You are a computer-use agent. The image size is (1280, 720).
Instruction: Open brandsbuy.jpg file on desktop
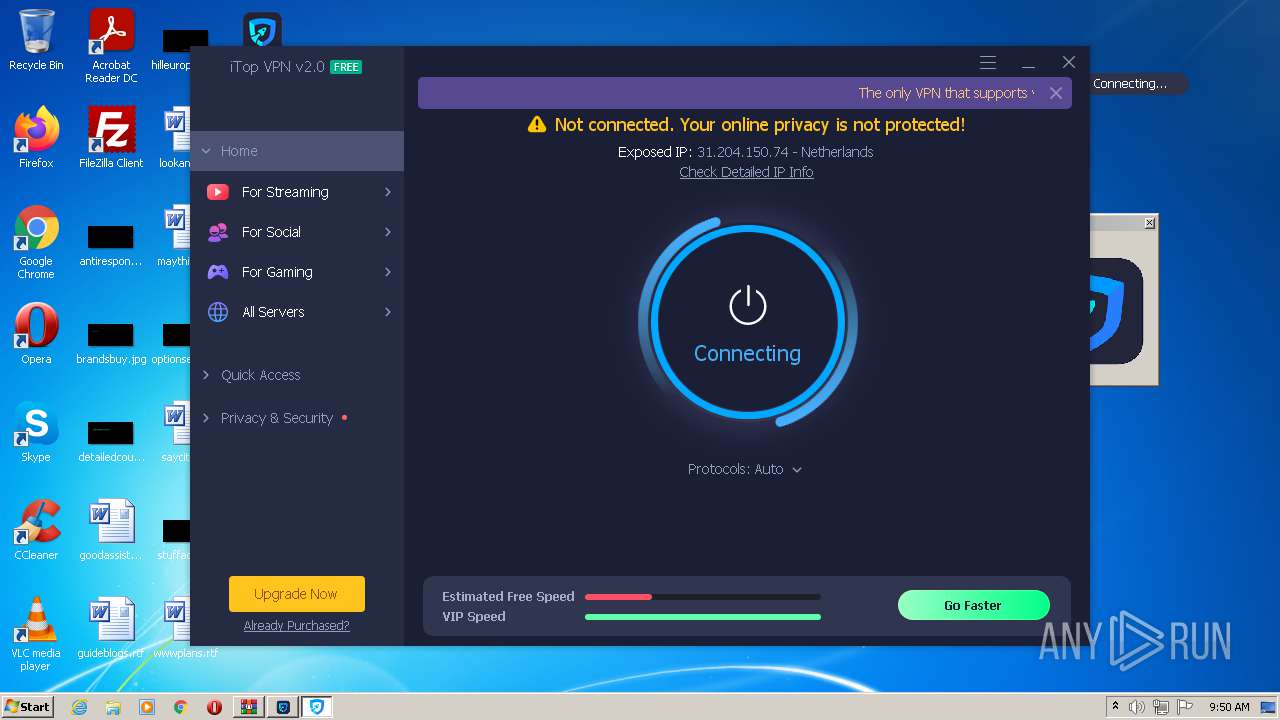click(x=111, y=343)
